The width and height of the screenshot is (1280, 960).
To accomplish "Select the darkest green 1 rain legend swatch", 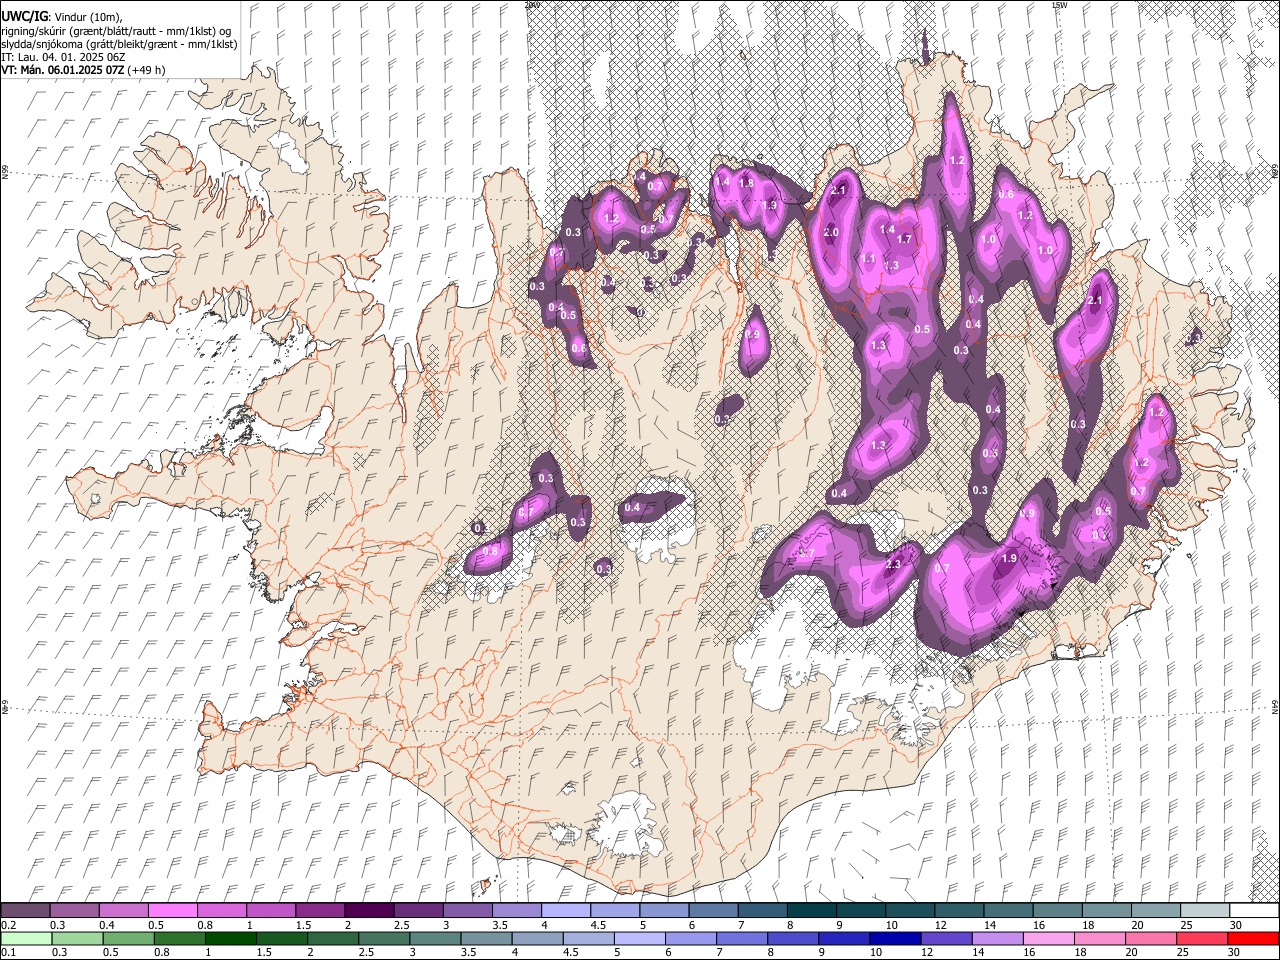I will click(231, 938).
